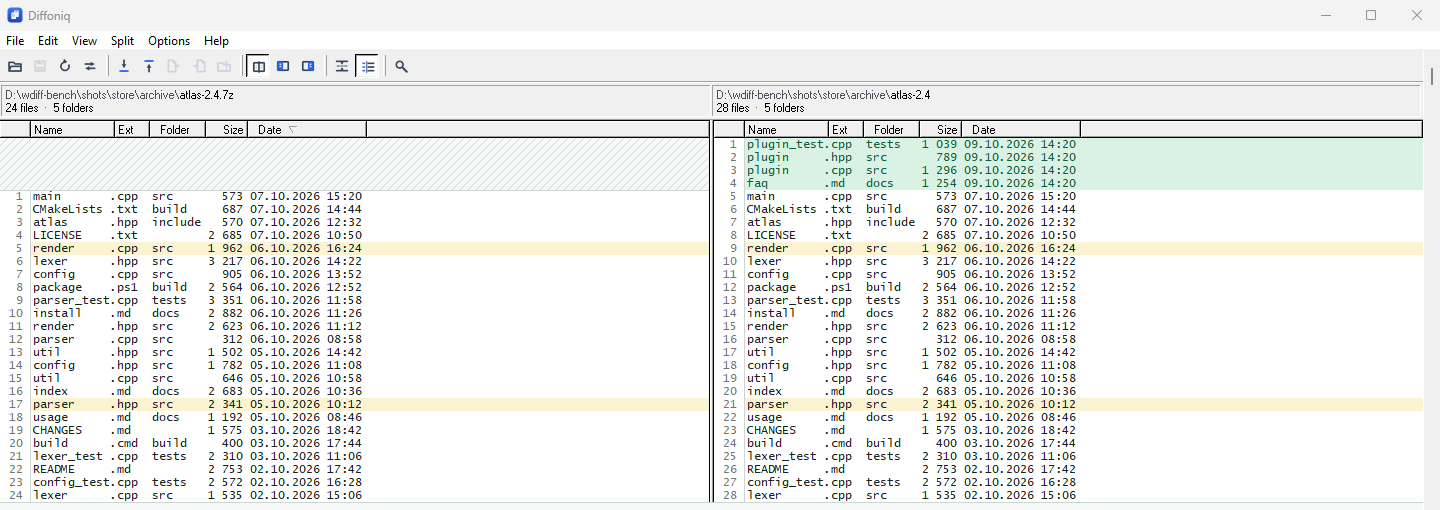The width and height of the screenshot is (1440, 510).
Task: Sort right pane by Name column
Action: point(787,129)
